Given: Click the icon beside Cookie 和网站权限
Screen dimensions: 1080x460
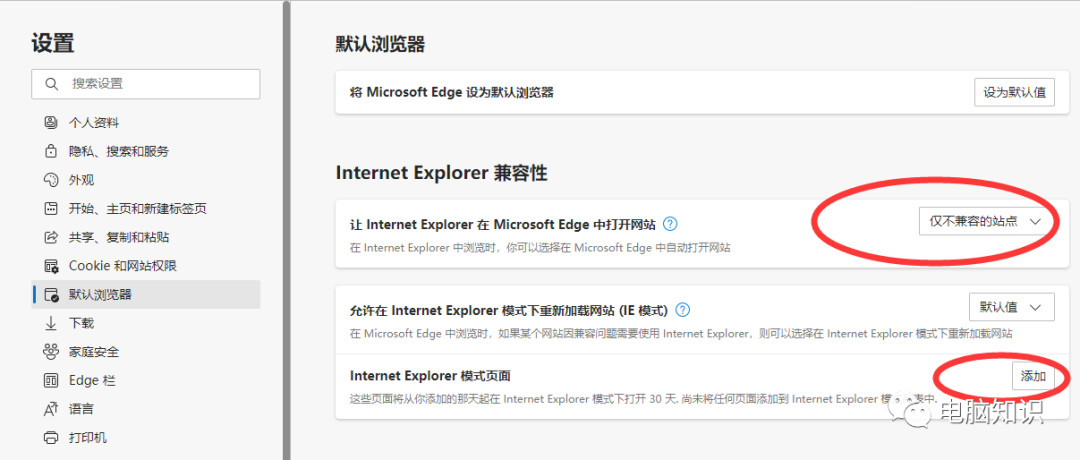Looking at the screenshot, I should [x=50, y=266].
